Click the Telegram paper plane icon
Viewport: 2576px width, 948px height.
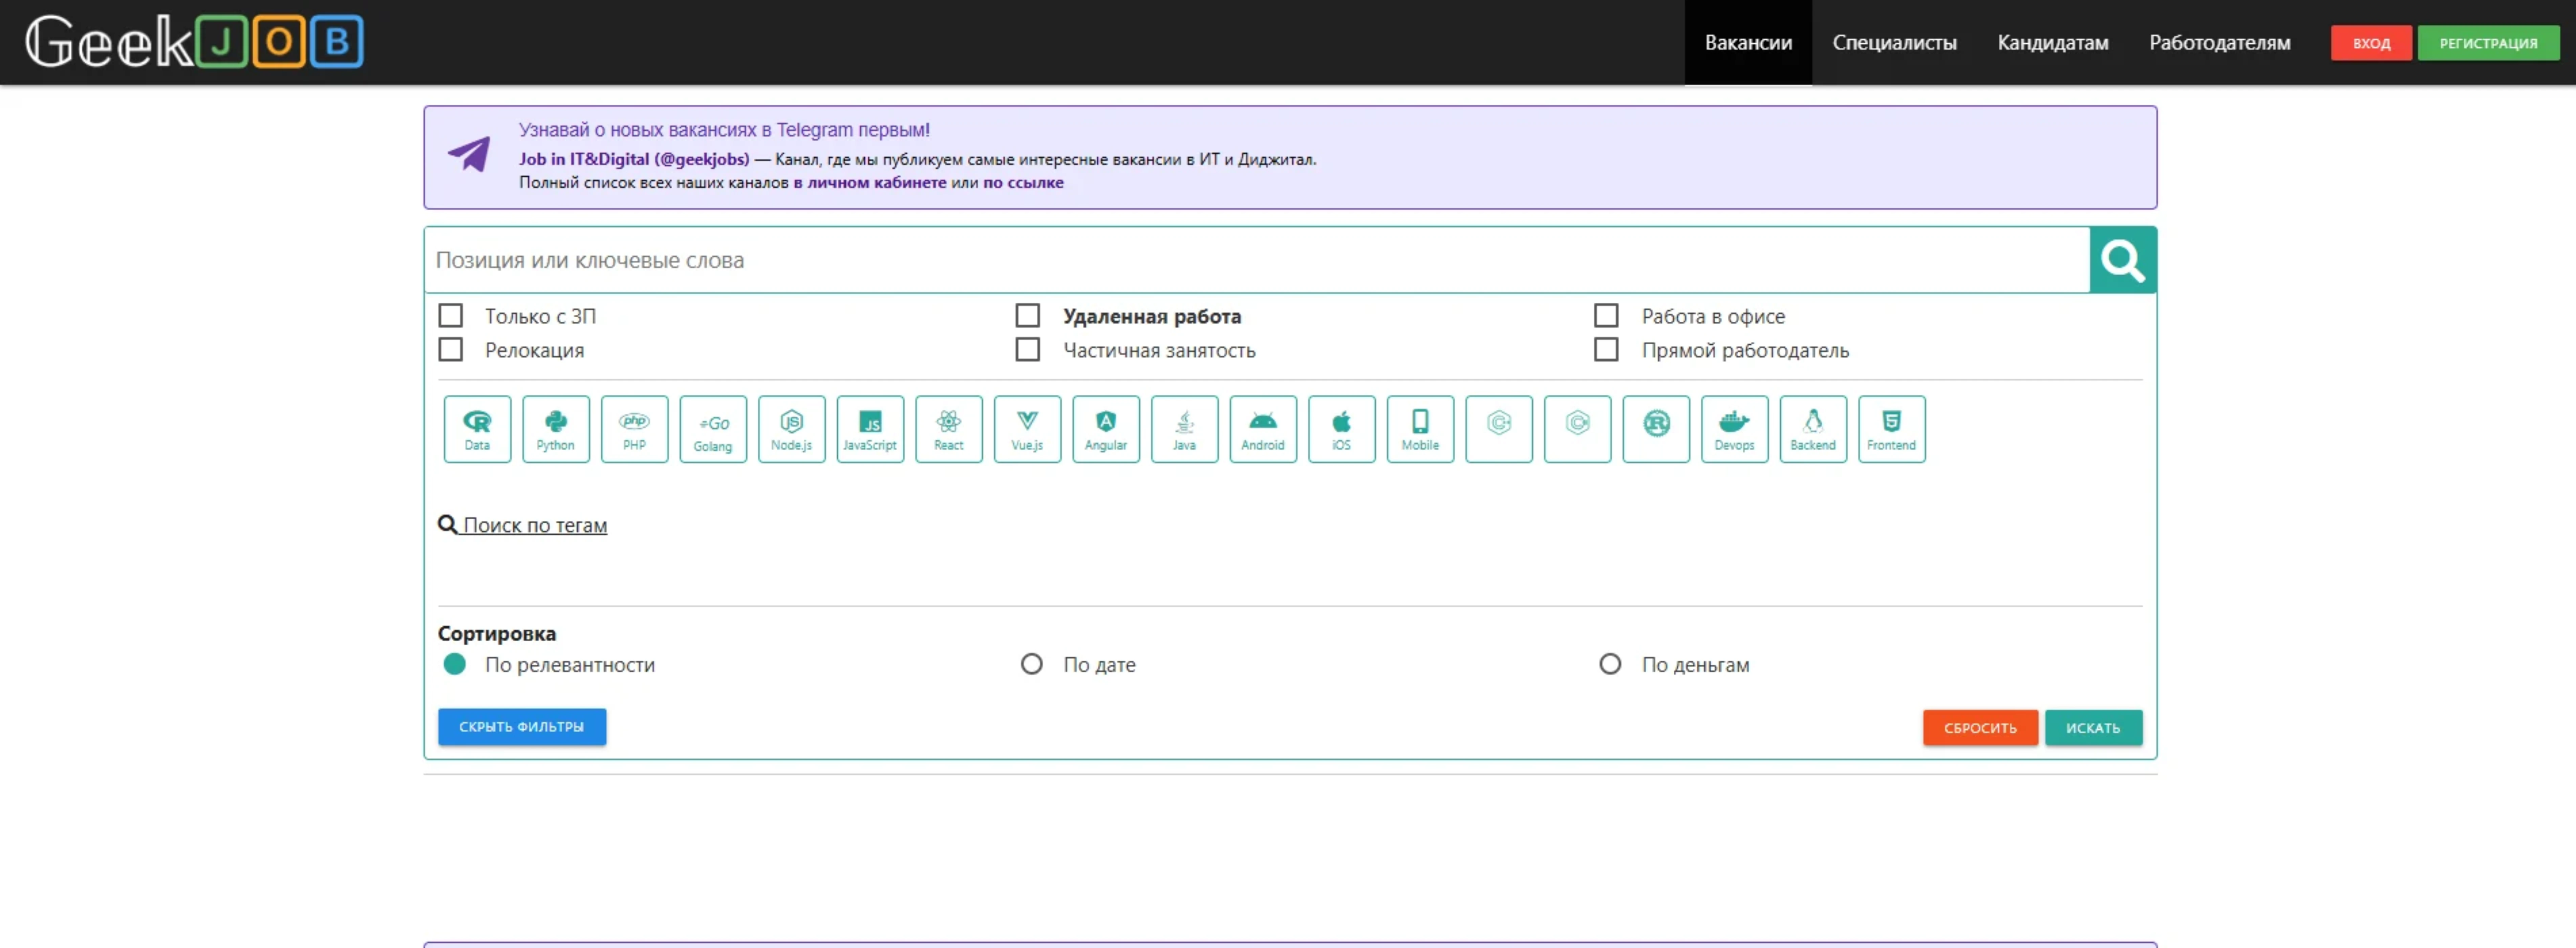click(x=469, y=154)
